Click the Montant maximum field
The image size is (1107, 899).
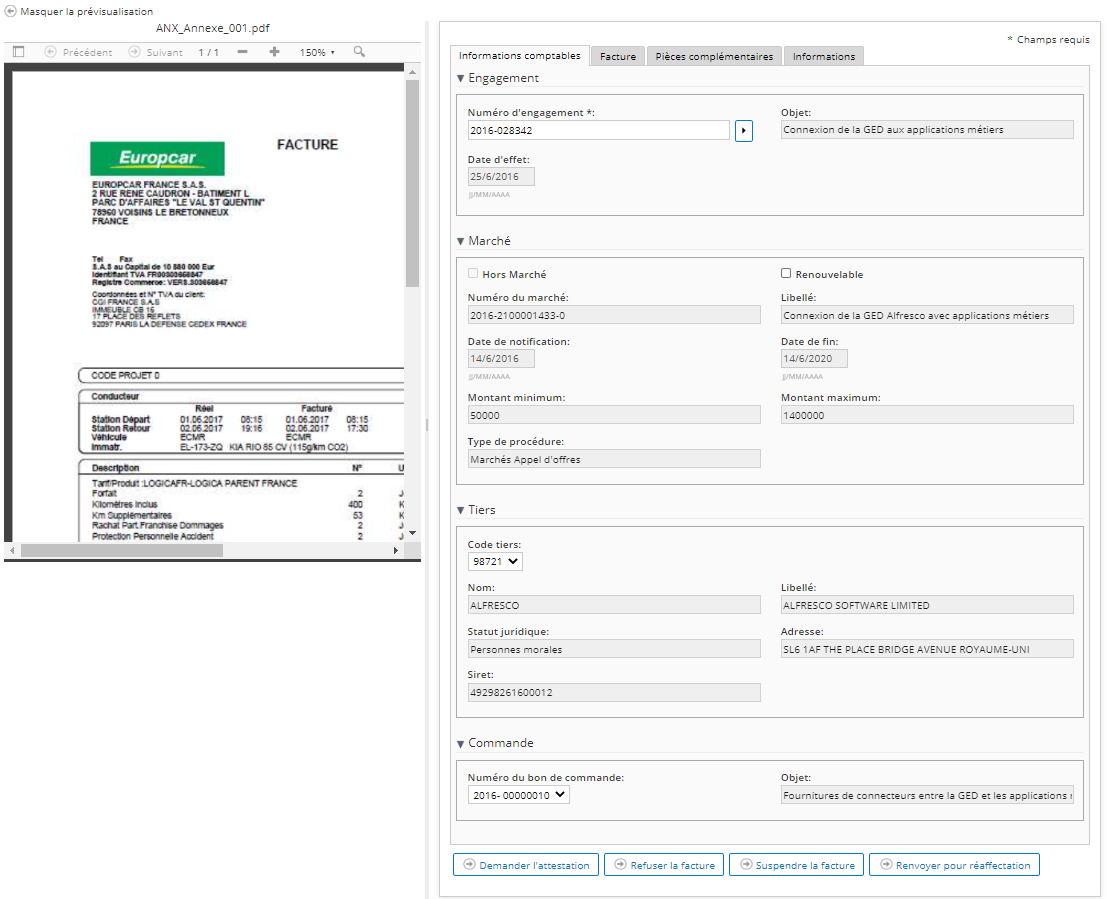(x=927, y=415)
